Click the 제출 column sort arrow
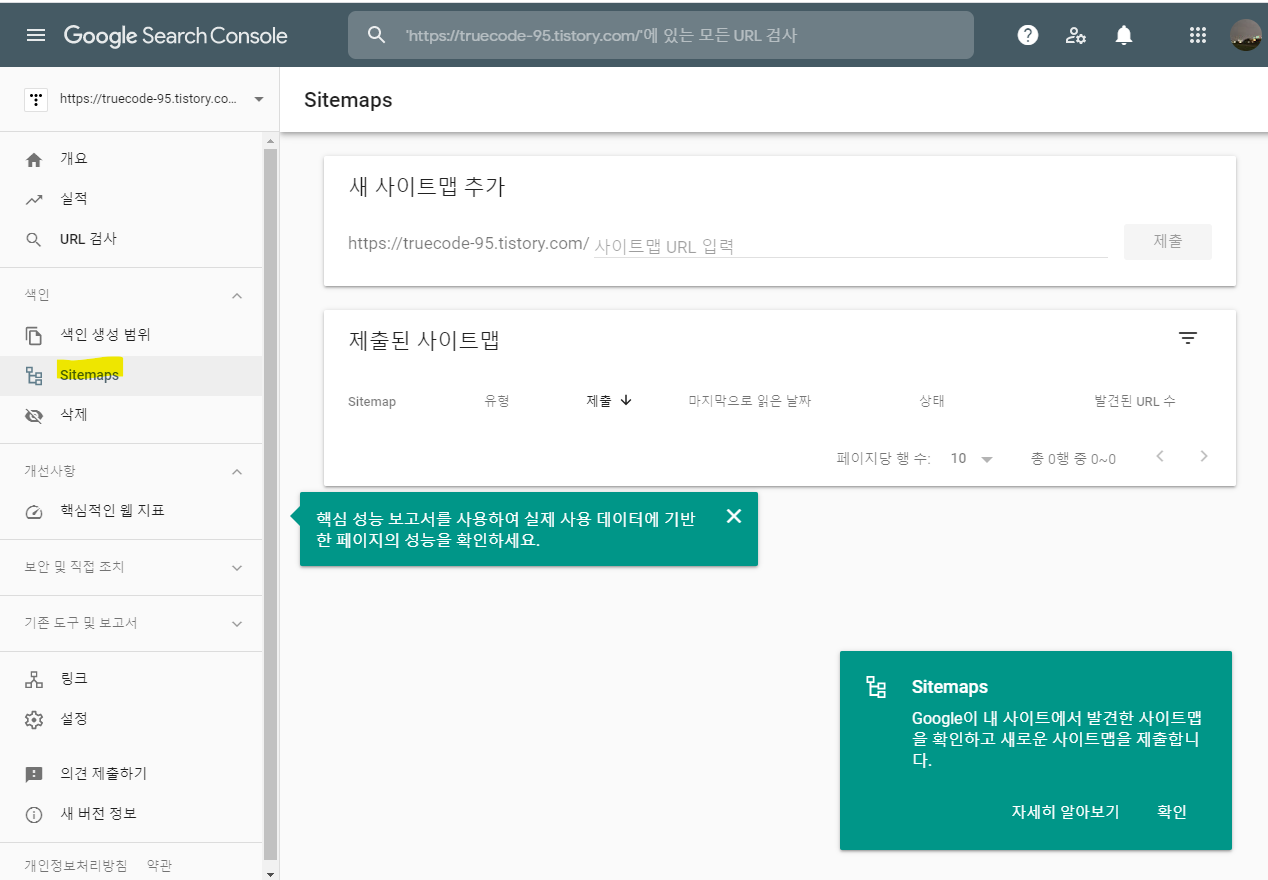1268x880 pixels. (627, 400)
